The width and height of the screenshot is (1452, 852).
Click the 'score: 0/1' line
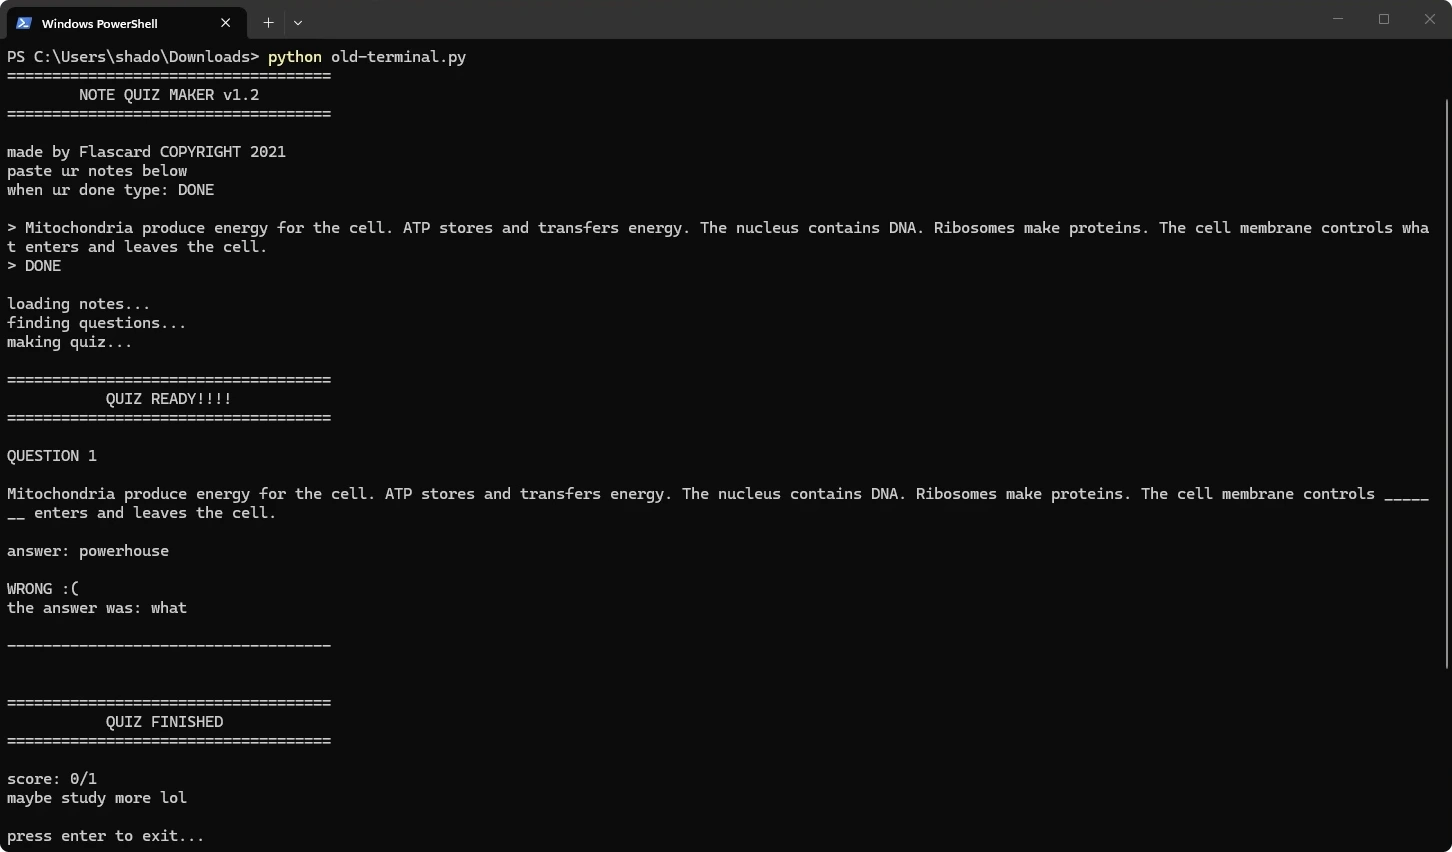(x=52, y=779)
